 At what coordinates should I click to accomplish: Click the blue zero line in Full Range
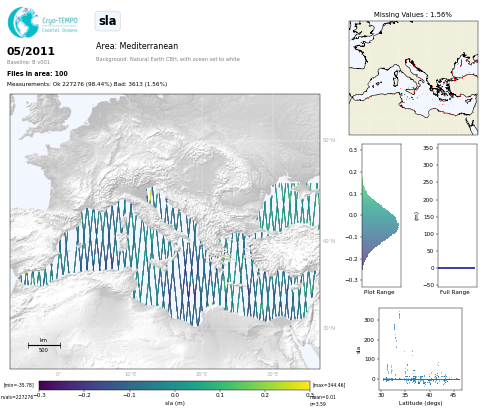456,268
